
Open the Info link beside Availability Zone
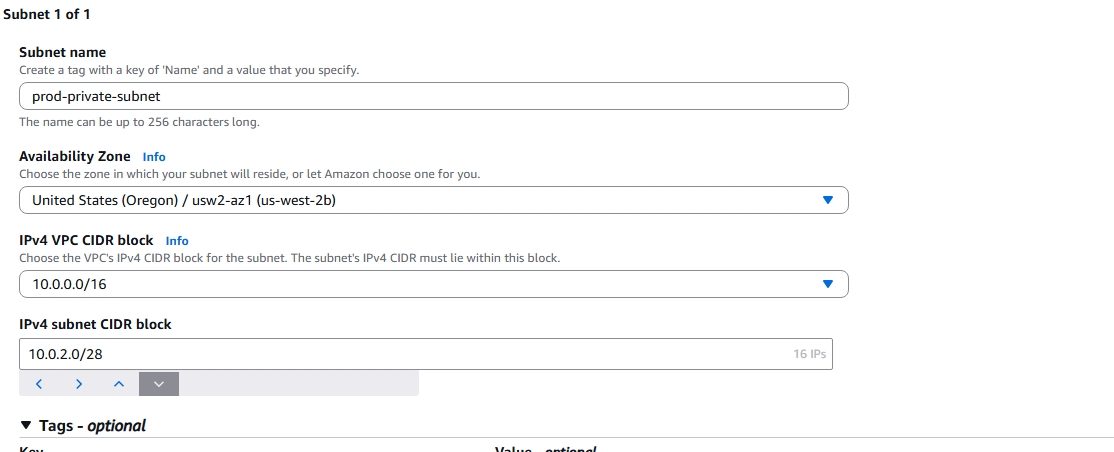(x=154, y=157)
